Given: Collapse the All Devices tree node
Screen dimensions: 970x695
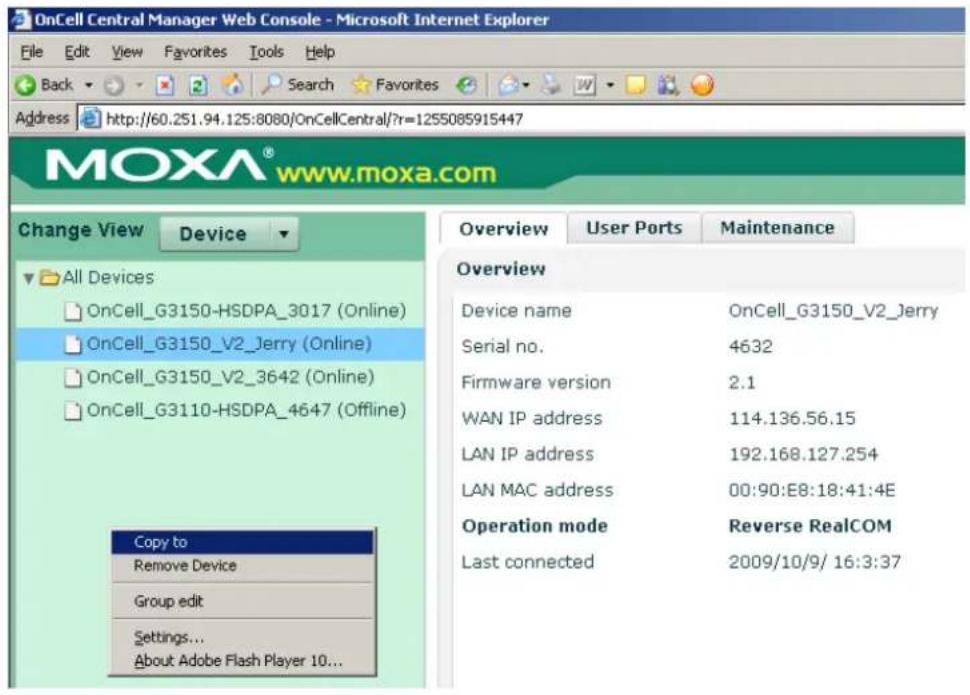Looking at the screenshot, I should click(x=28, y=278).
